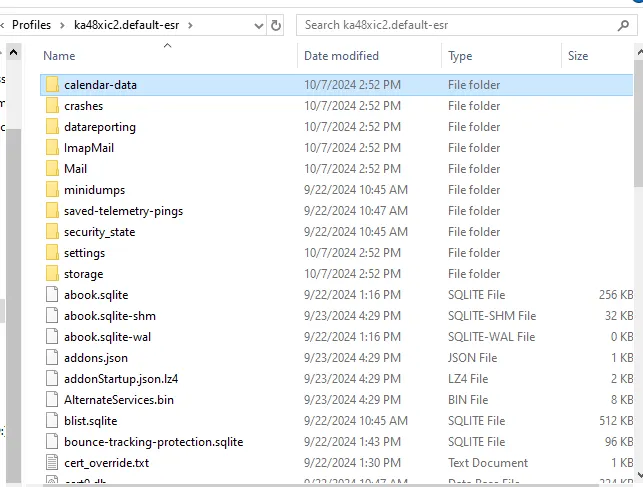Sort by the Name column header

(x=59, y=56)
